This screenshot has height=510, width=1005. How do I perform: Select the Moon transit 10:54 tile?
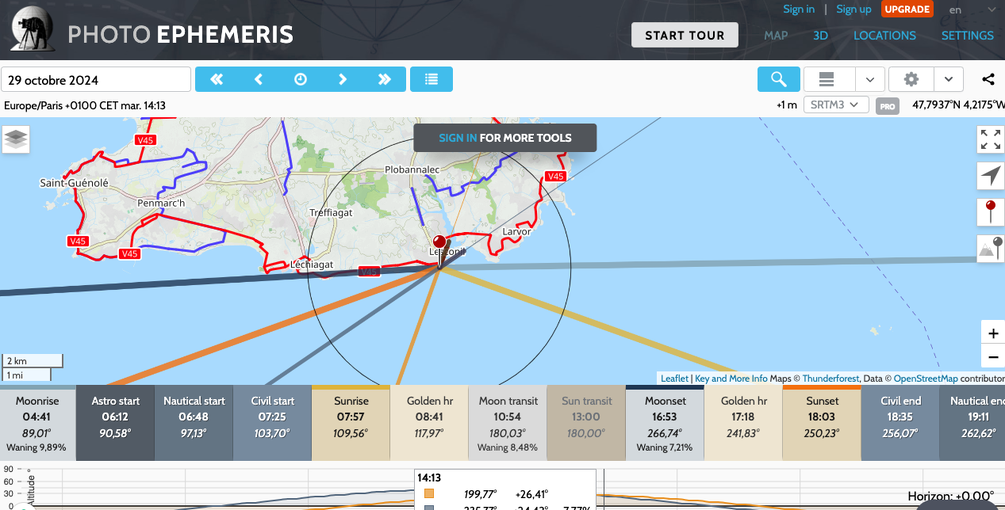click(x=508, y=423)
